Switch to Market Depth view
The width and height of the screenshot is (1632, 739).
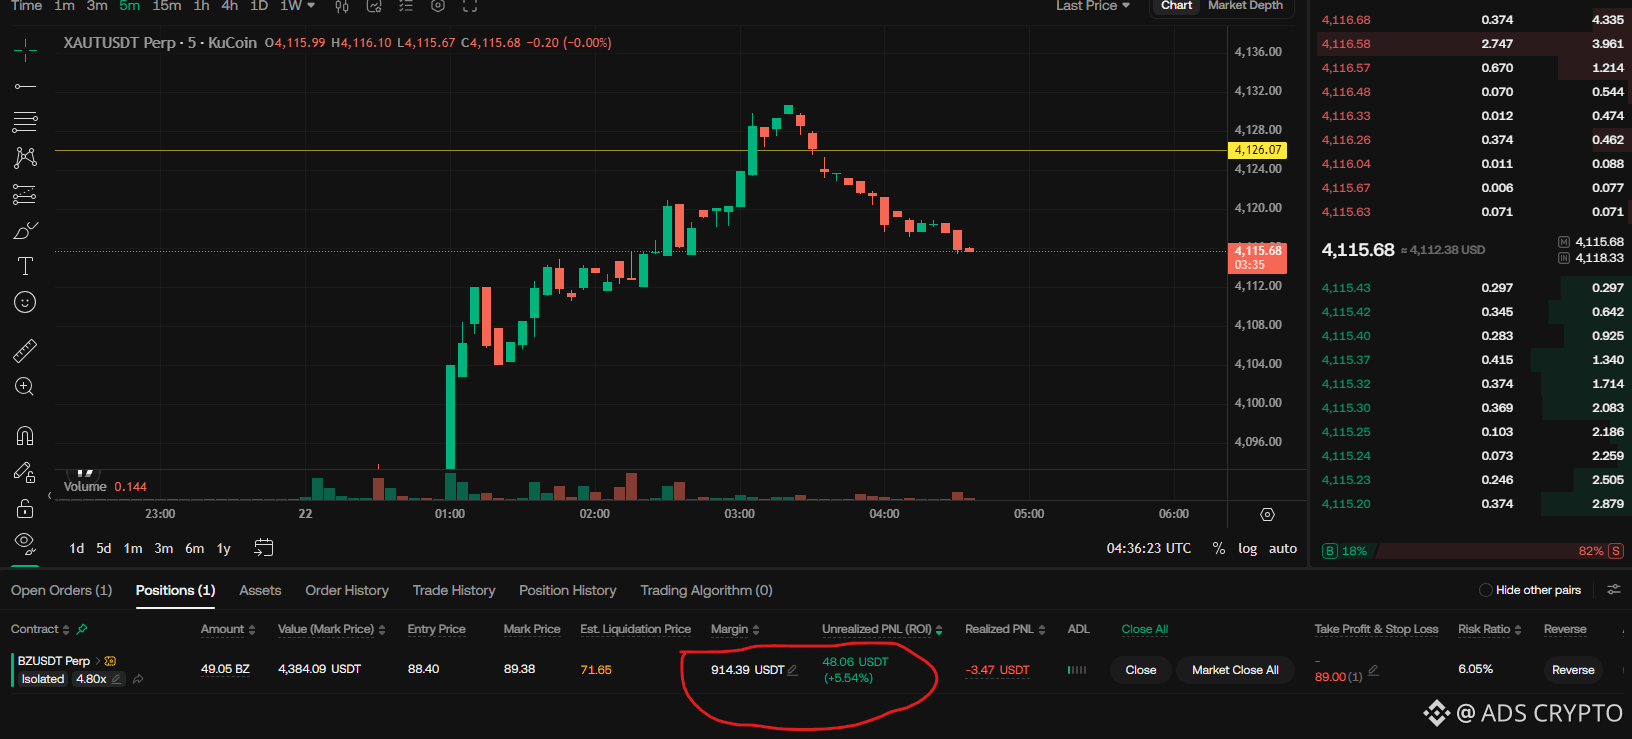tap(1245, 5)
